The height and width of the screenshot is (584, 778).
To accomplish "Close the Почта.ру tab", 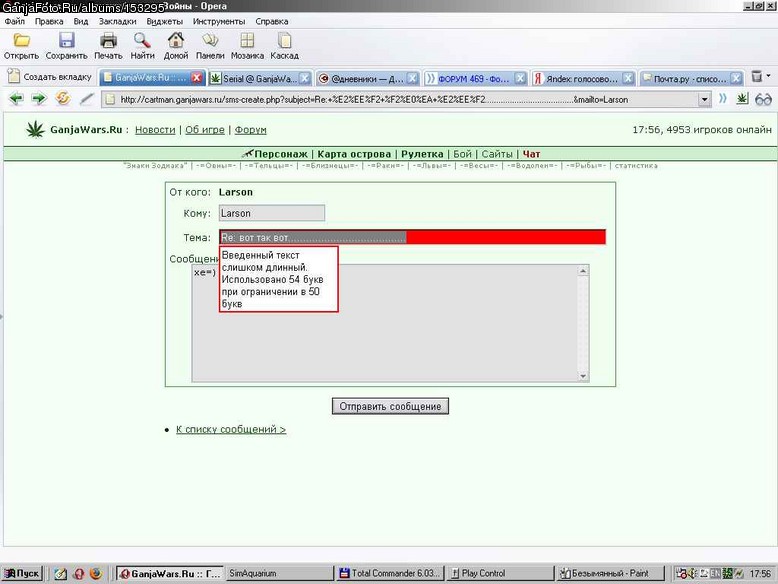I will point(736,78).
